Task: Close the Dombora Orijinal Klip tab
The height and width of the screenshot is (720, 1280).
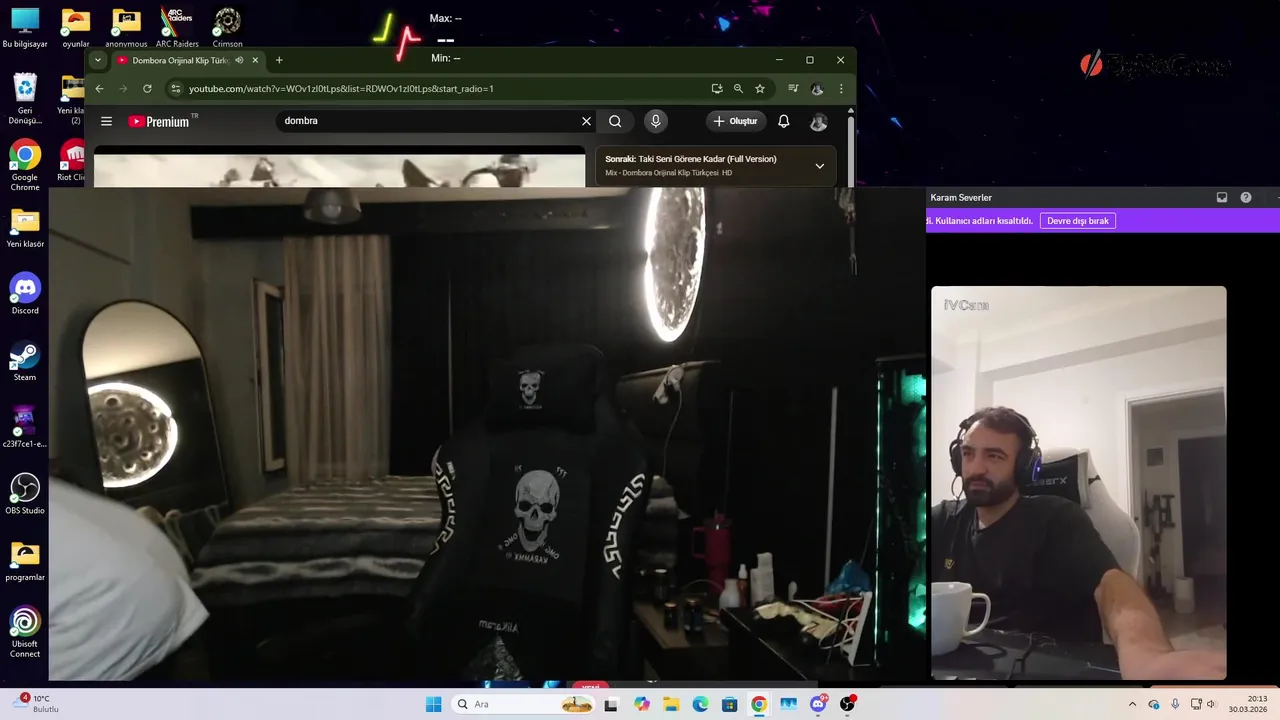Action: tap(255, 60)
